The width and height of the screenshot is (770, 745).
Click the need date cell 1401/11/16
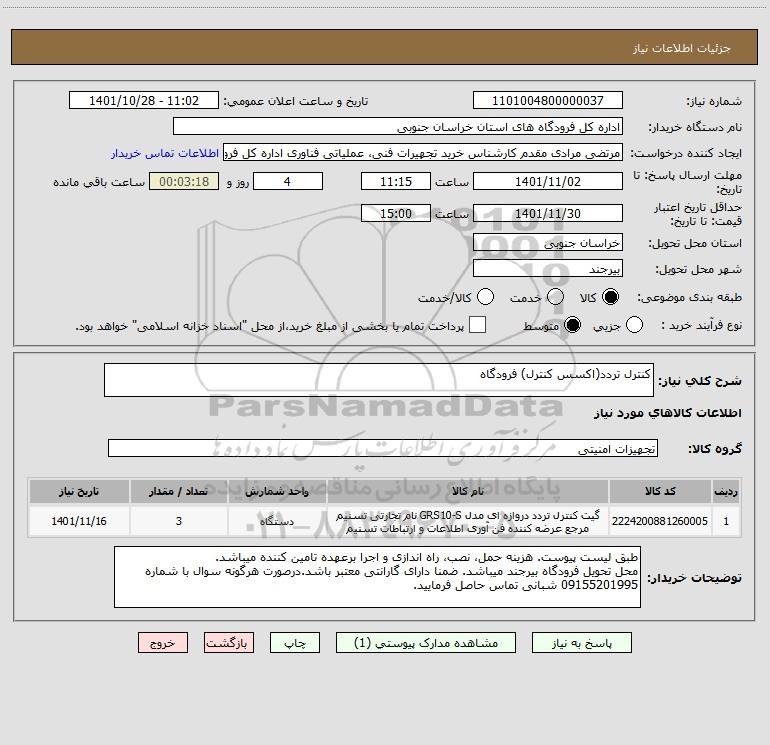pyautogui.click(x=79, y=521)
